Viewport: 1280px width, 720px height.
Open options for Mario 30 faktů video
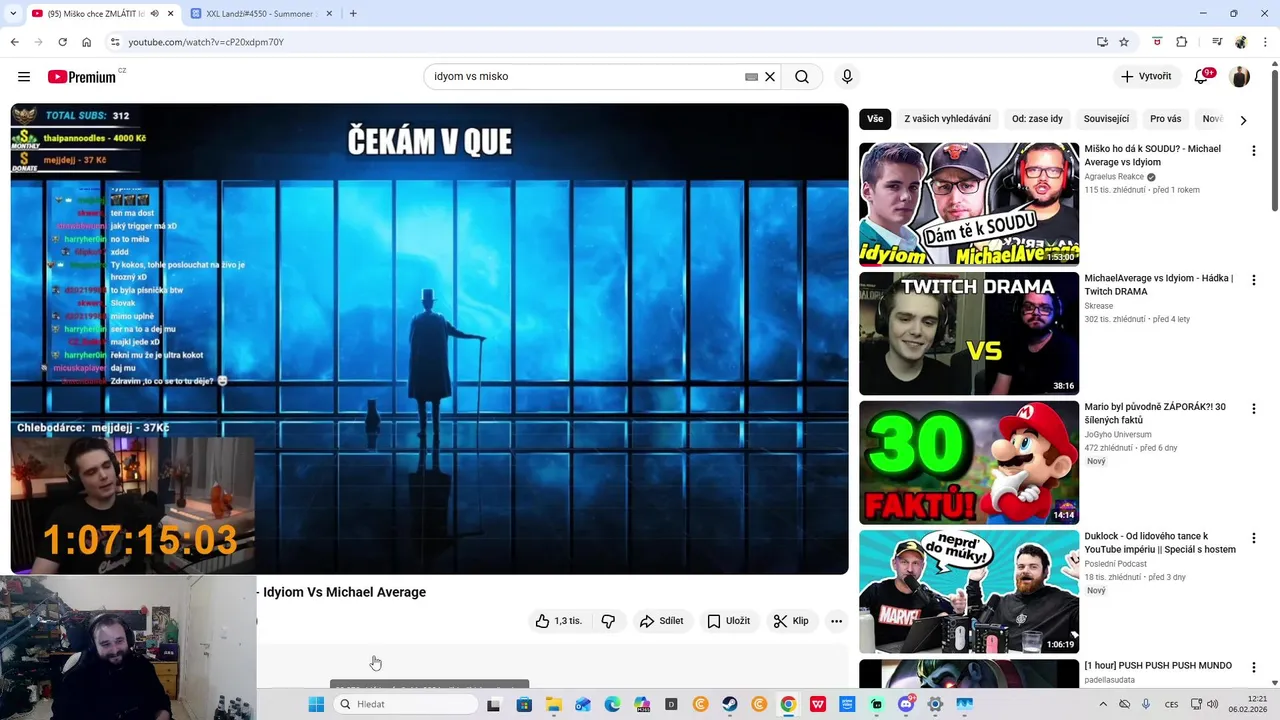(1254, 409)
